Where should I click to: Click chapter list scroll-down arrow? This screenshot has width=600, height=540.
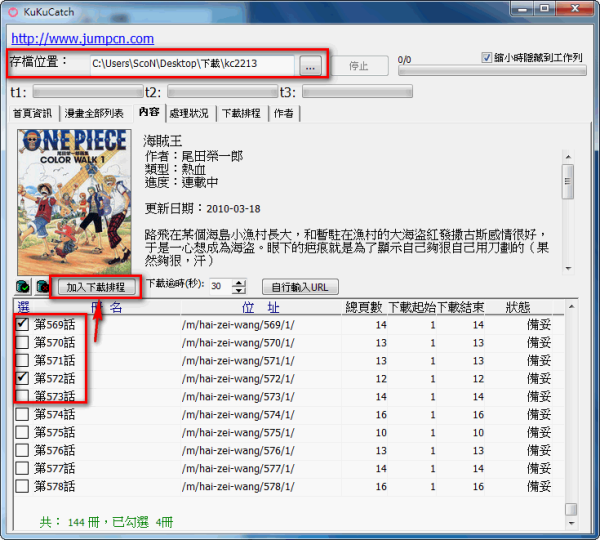click(571, 523)
